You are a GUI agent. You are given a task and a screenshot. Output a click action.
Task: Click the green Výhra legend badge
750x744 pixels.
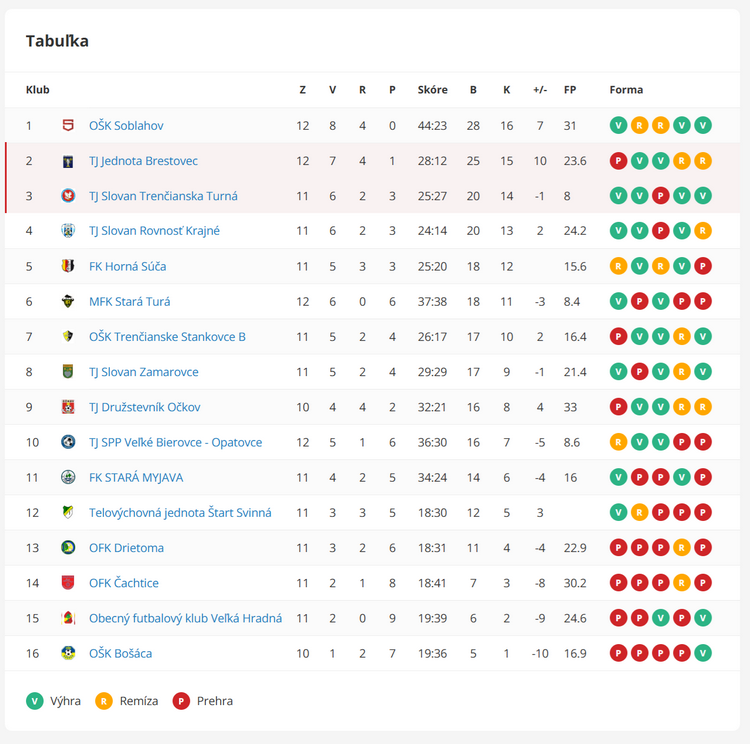(x=35, y=701)
